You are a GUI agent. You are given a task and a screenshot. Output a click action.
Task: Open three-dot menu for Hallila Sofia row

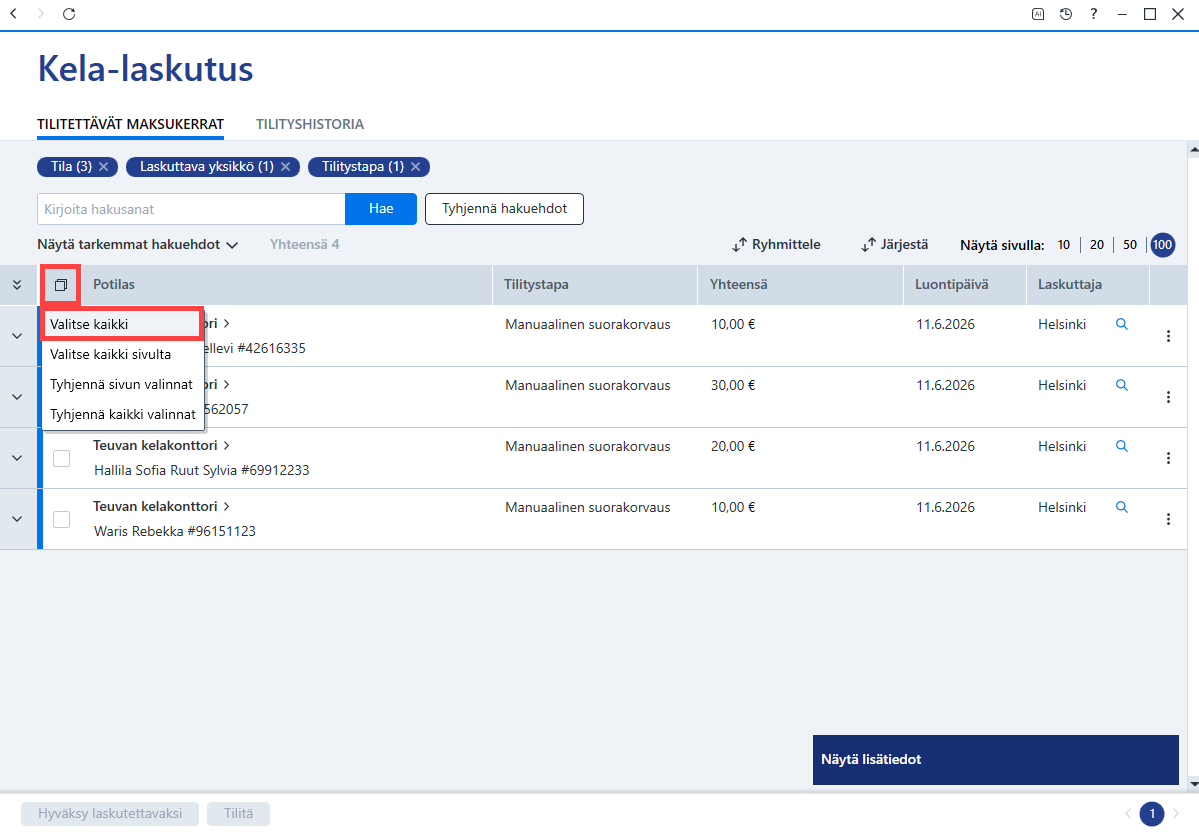(1168, 458)
